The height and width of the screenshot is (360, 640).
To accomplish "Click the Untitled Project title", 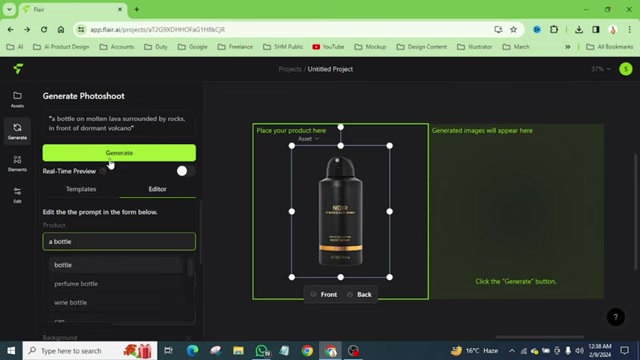I will 330,69.
